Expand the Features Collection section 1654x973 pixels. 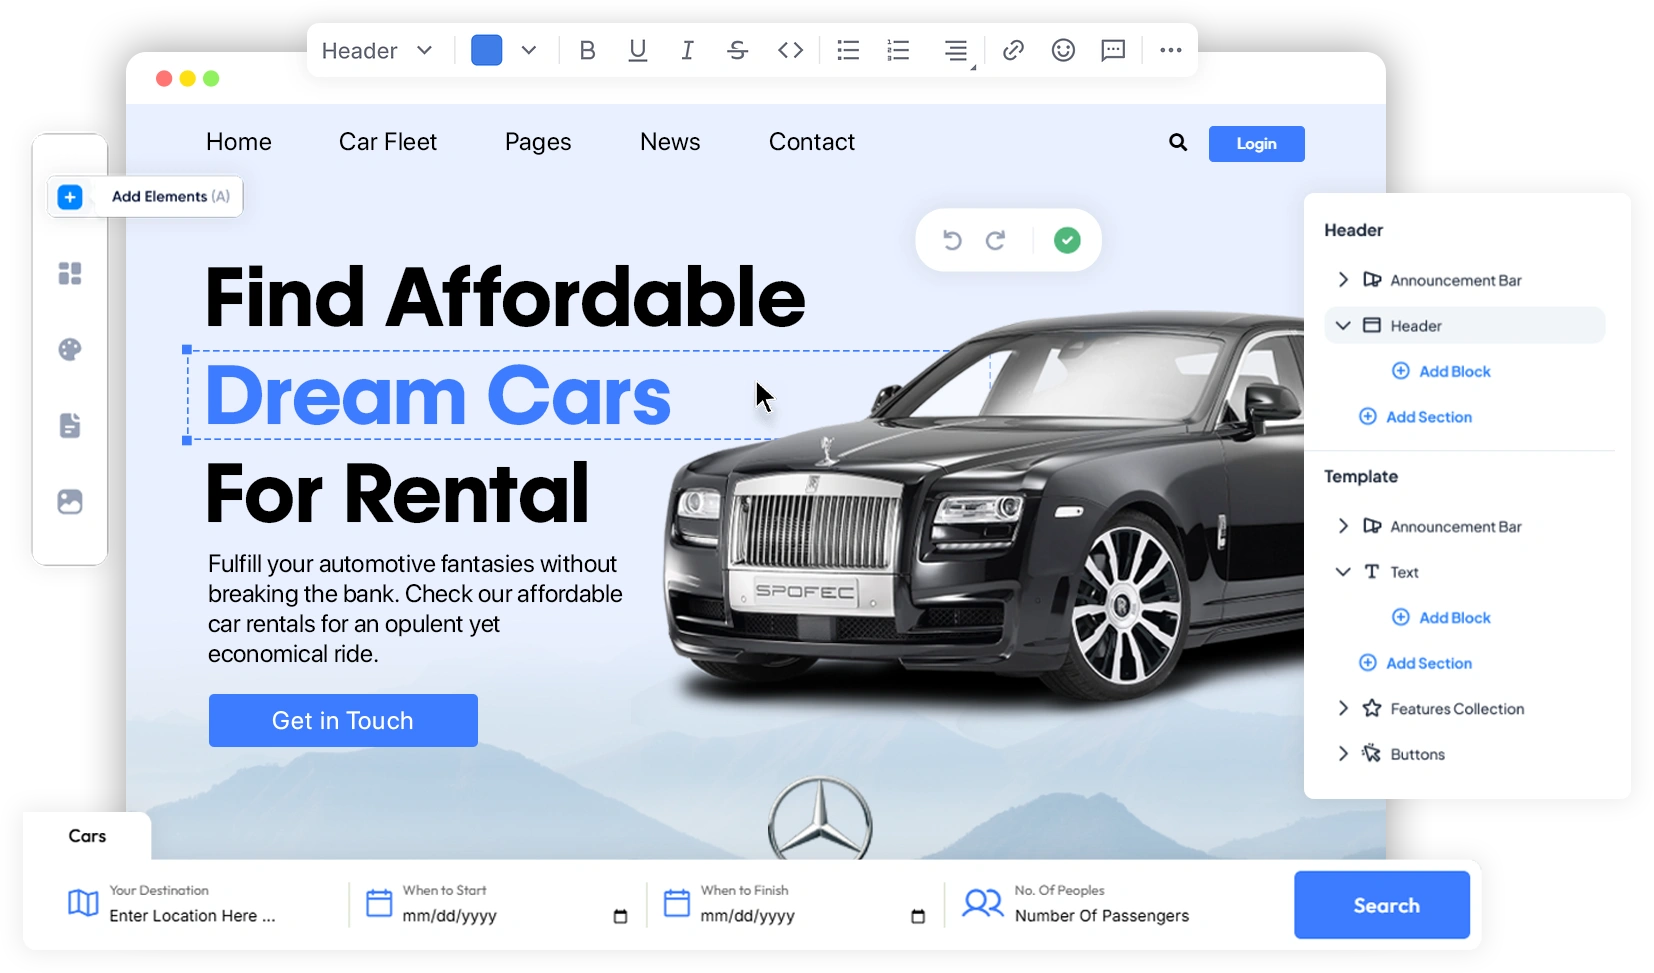pos(1343,708)
